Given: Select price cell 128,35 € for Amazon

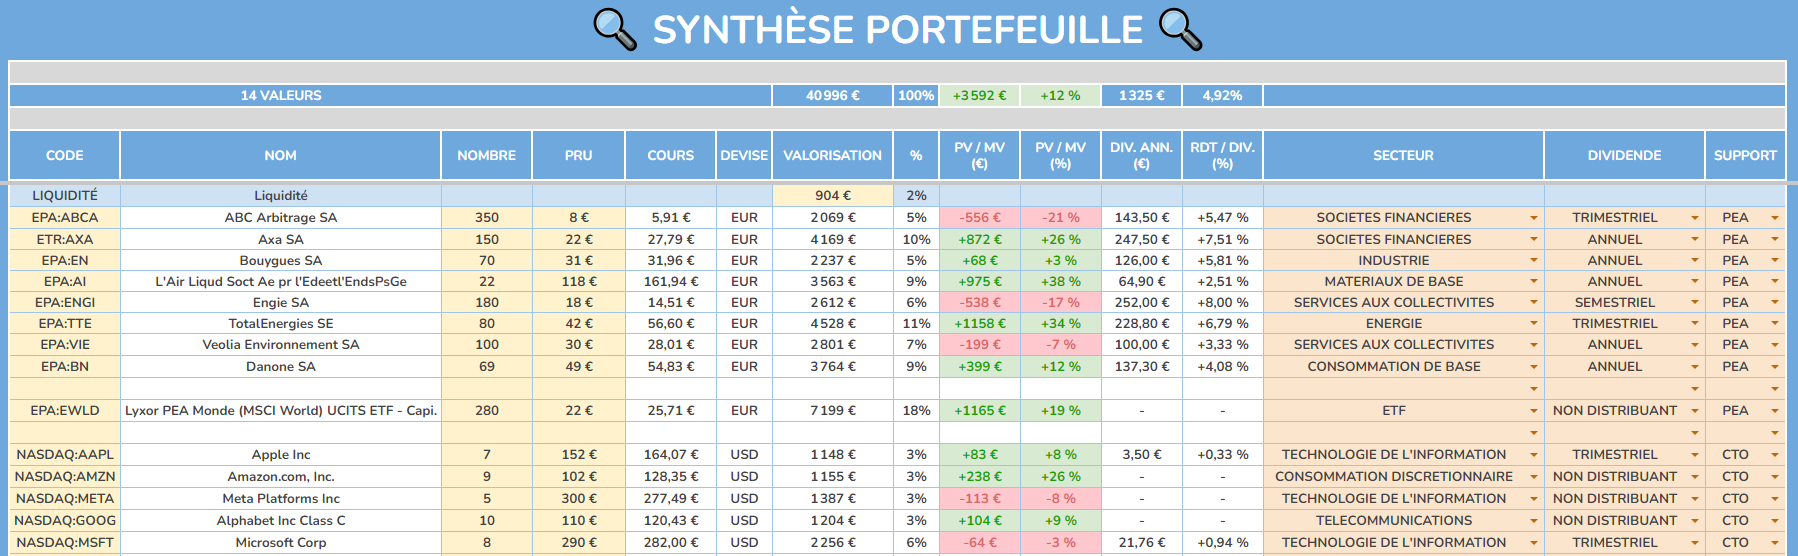Looking at the screenshot, I should [x=671, y=477].
